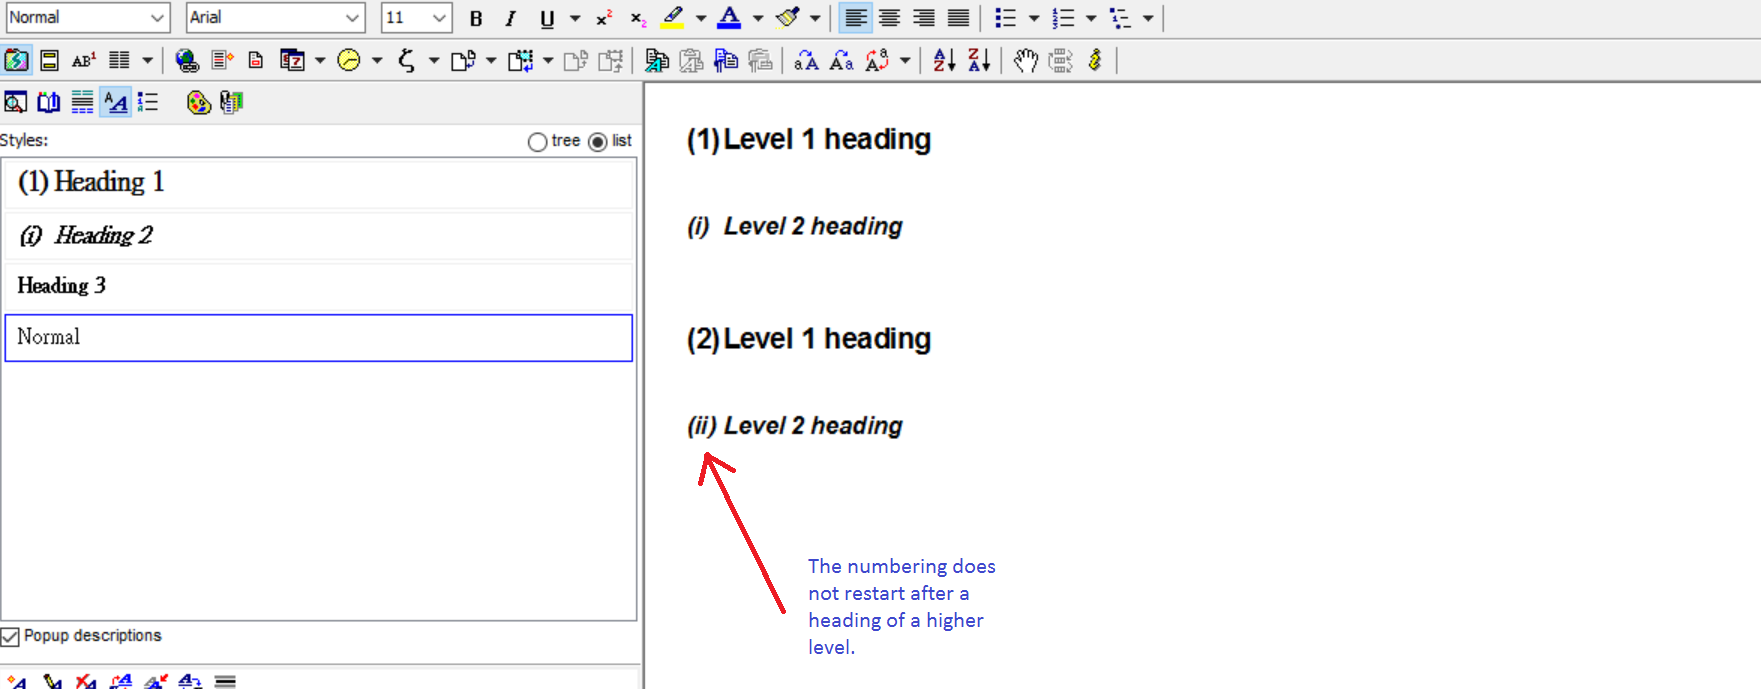Screen dimensions: 1761x689
Task: Click the superscript button
Action: (604, 18)
